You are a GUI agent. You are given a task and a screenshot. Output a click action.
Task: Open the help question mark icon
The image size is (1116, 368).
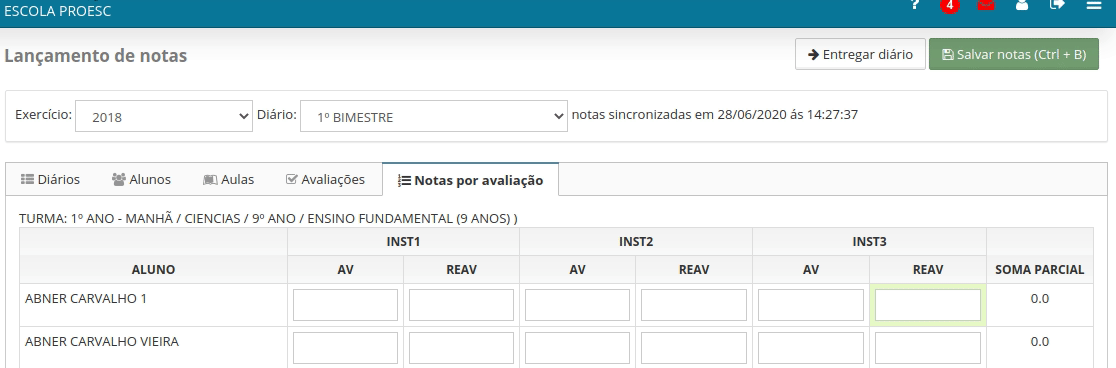tap(915, 4)
